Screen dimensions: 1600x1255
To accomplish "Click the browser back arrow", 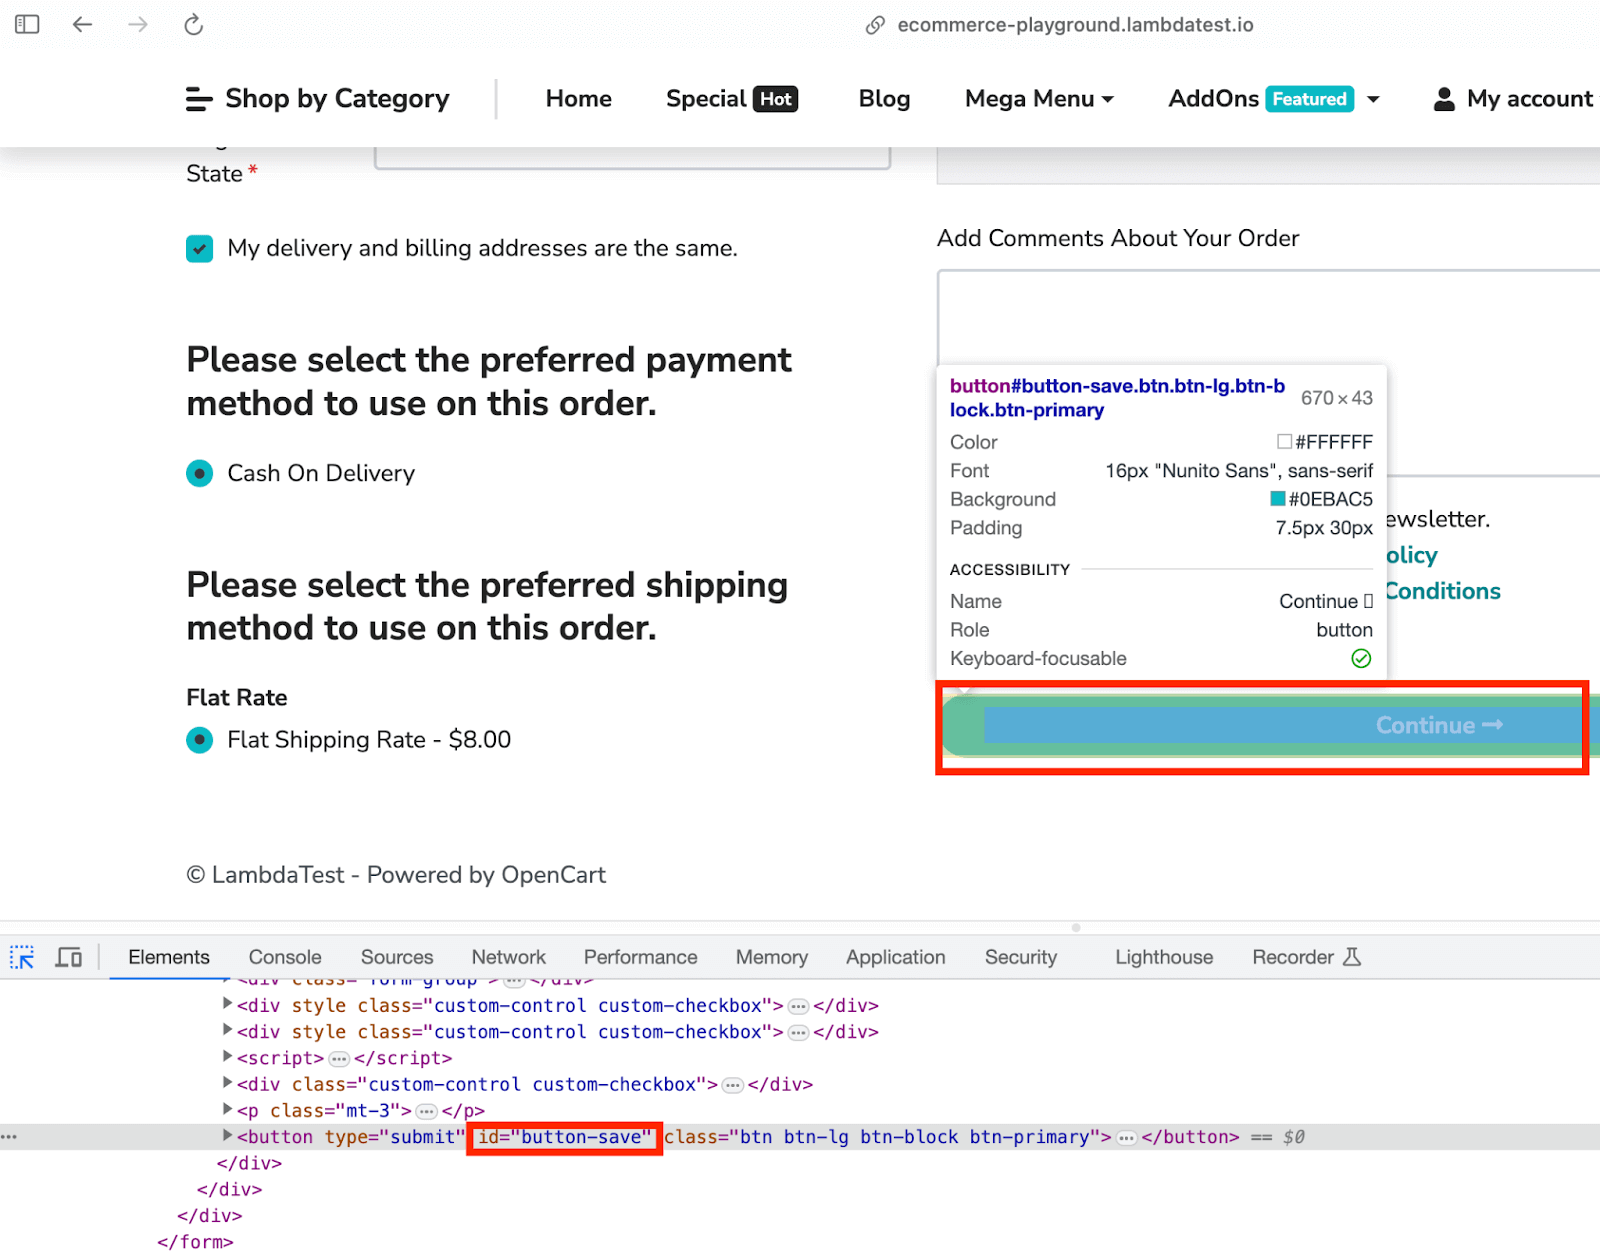I will [x=81, y=24].
